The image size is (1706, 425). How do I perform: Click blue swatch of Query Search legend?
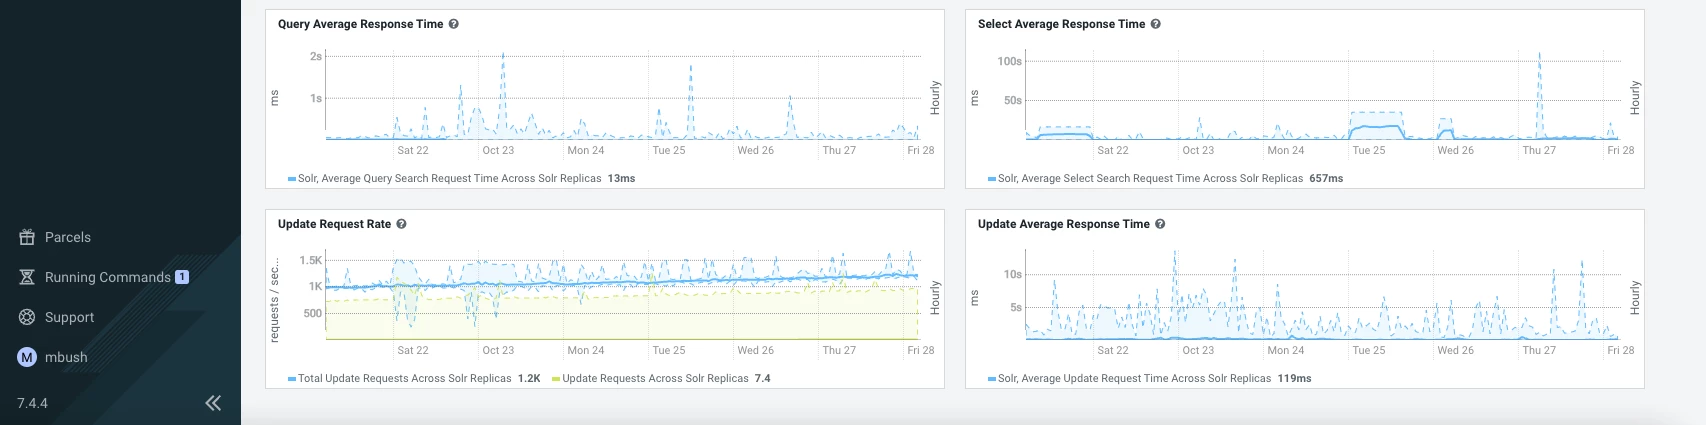click(292, 179)
